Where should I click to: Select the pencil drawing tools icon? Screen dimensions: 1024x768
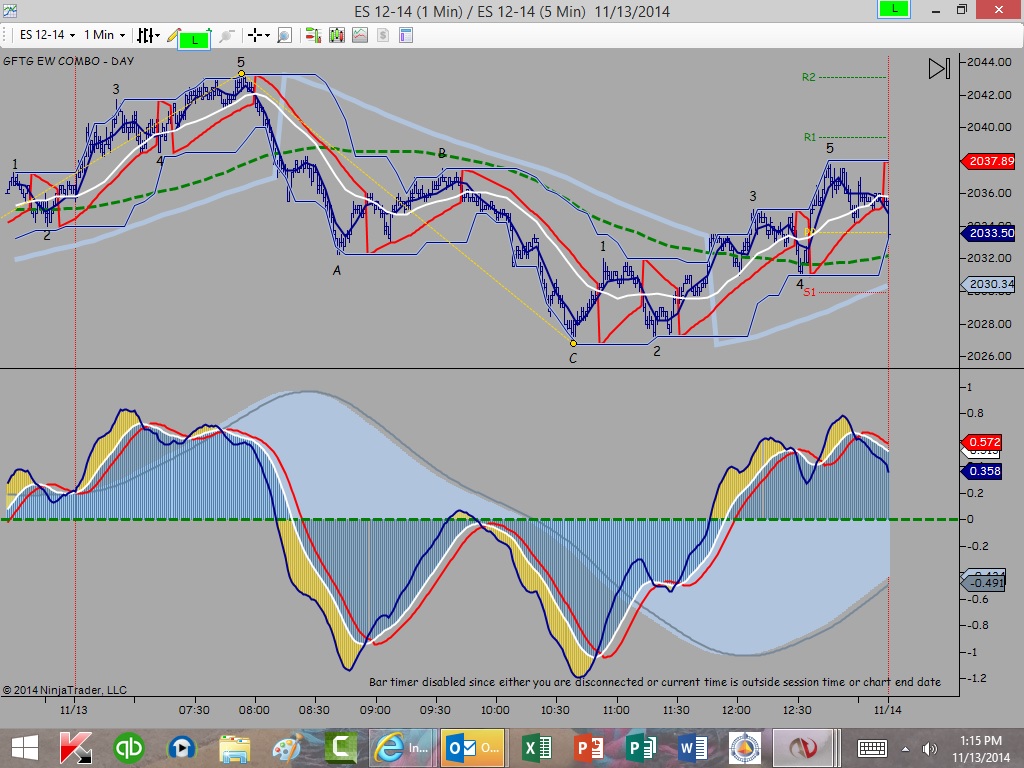[x=173, y=35]
